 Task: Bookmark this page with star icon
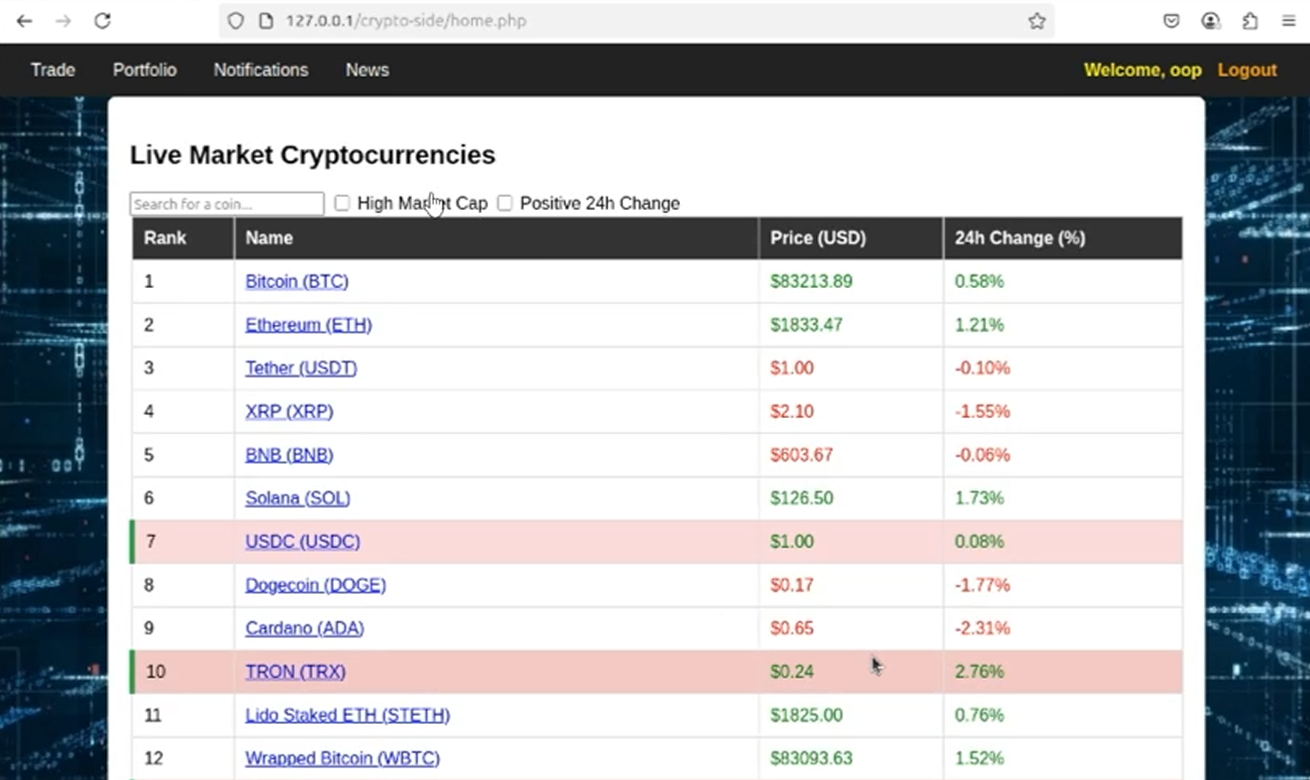point(1037,21)
